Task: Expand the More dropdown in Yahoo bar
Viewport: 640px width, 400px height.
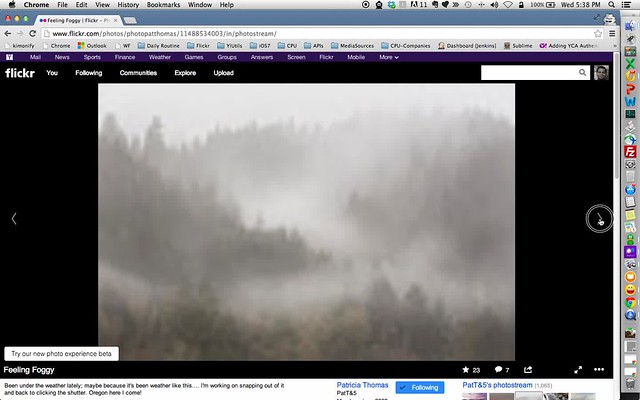Action: tap(389, 57)
